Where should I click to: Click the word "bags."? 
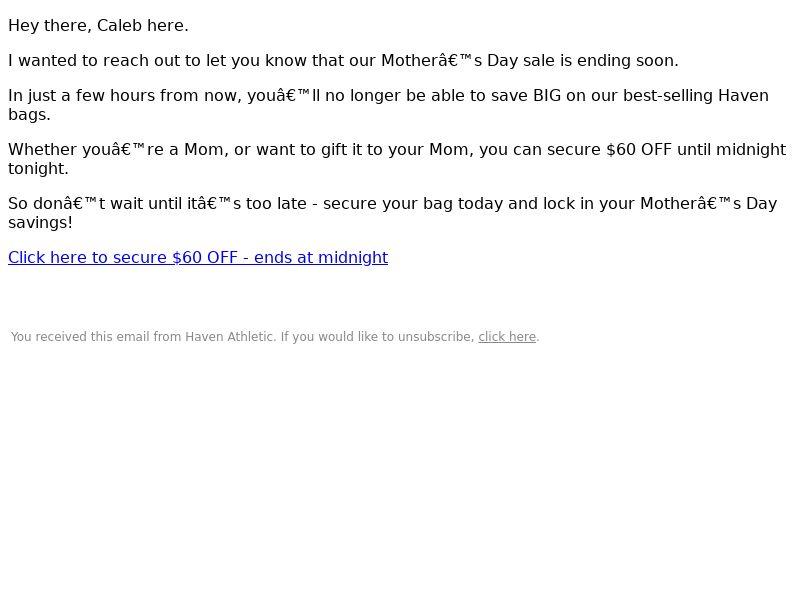[29, 115]
